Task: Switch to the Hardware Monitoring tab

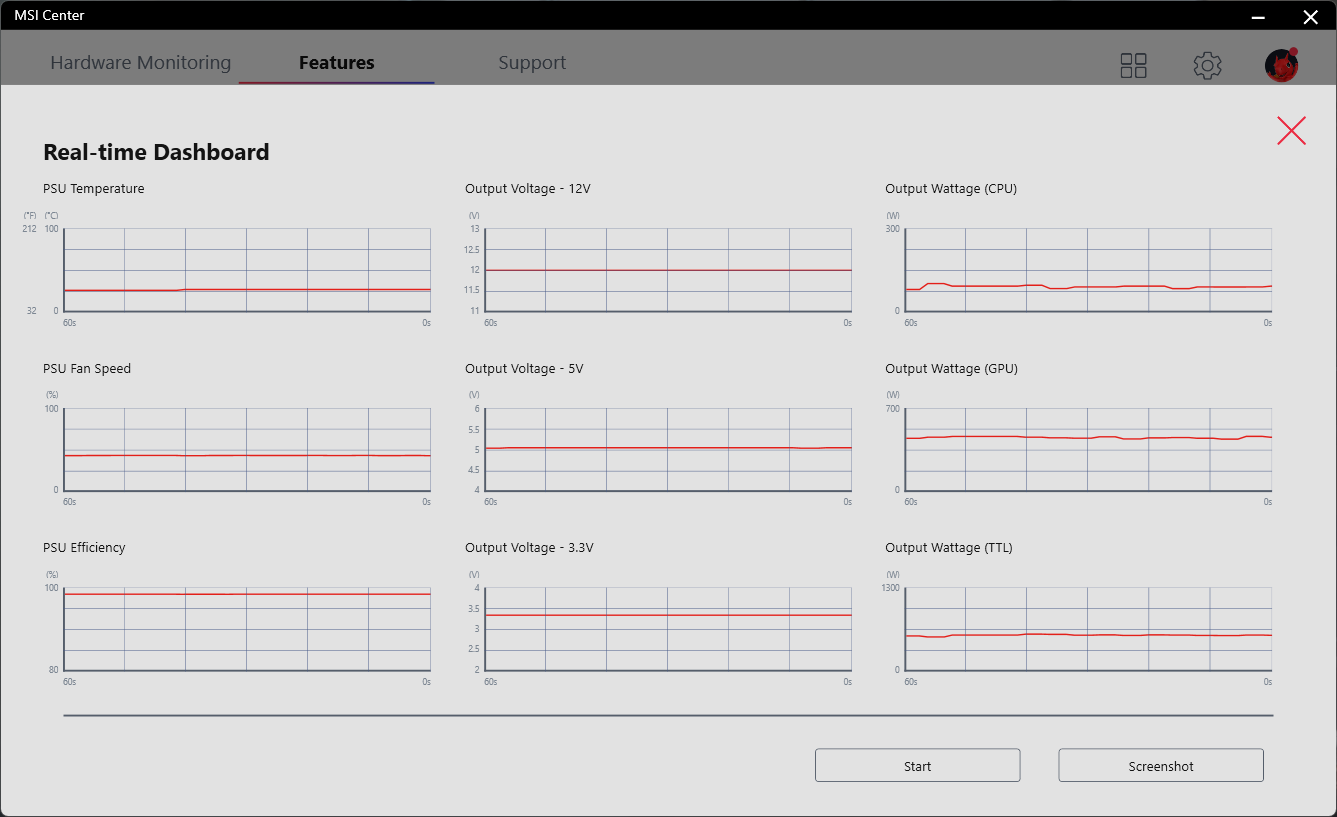Action: [x=140, y=63]
